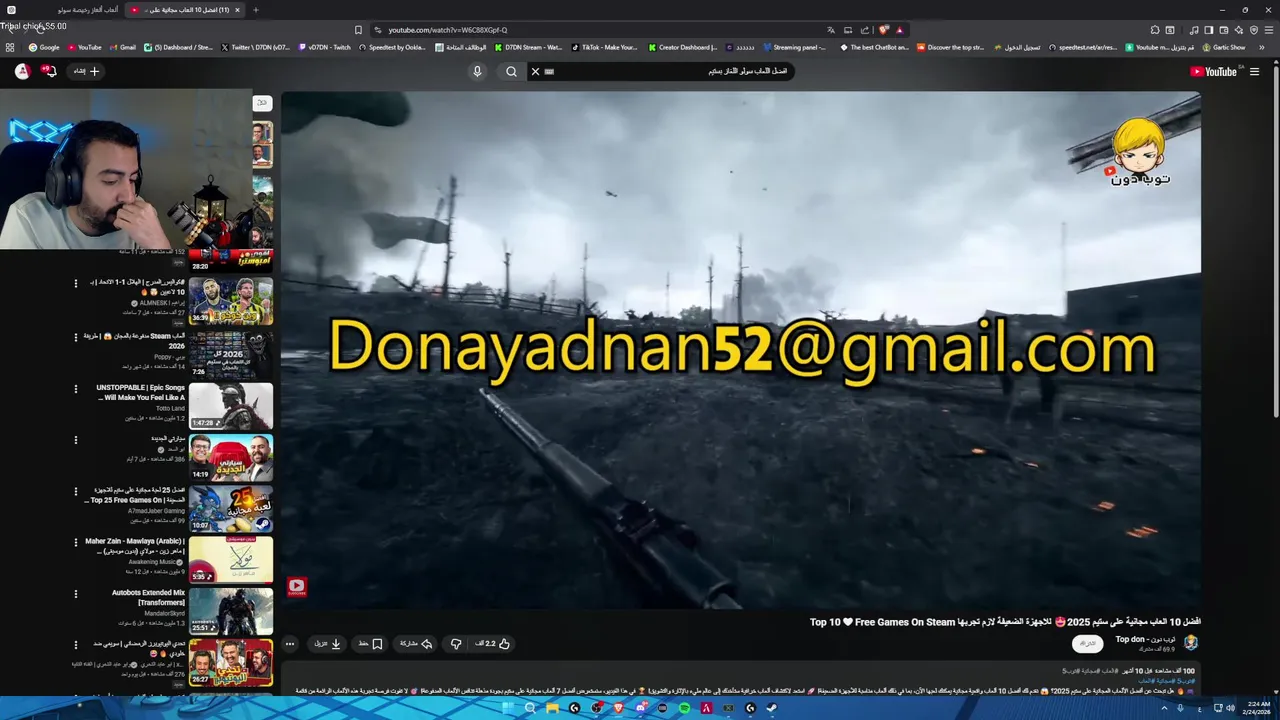1280x720 pixels.
Task: Click the main video player to pause
Action: tap(740, 350)
